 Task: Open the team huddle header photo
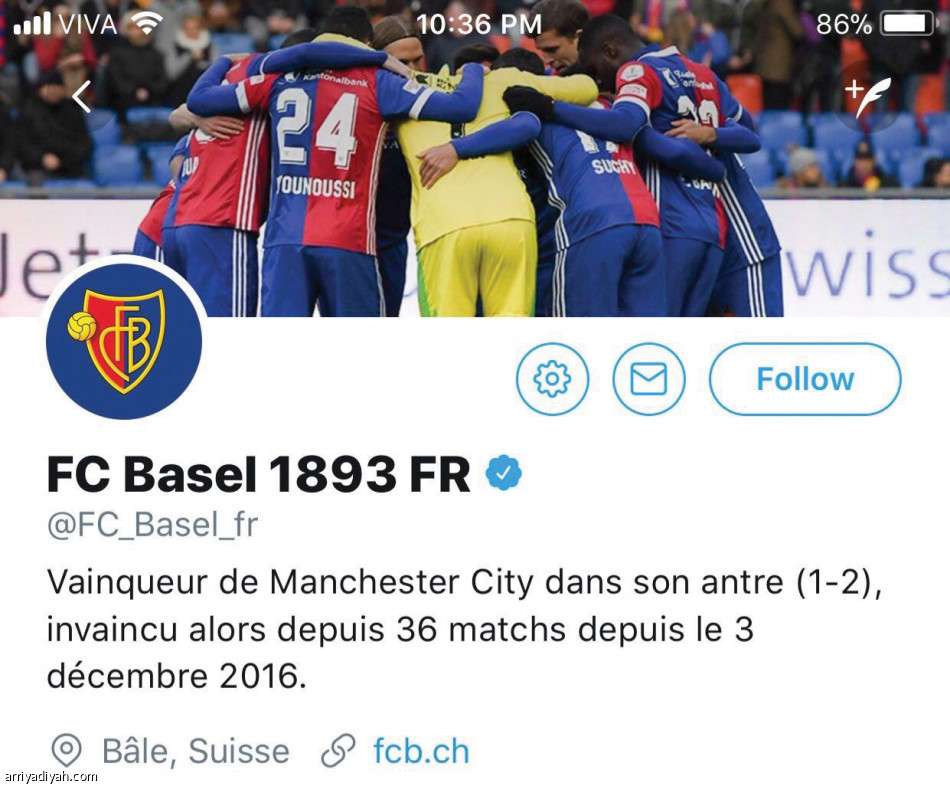(x=475, y=158)
